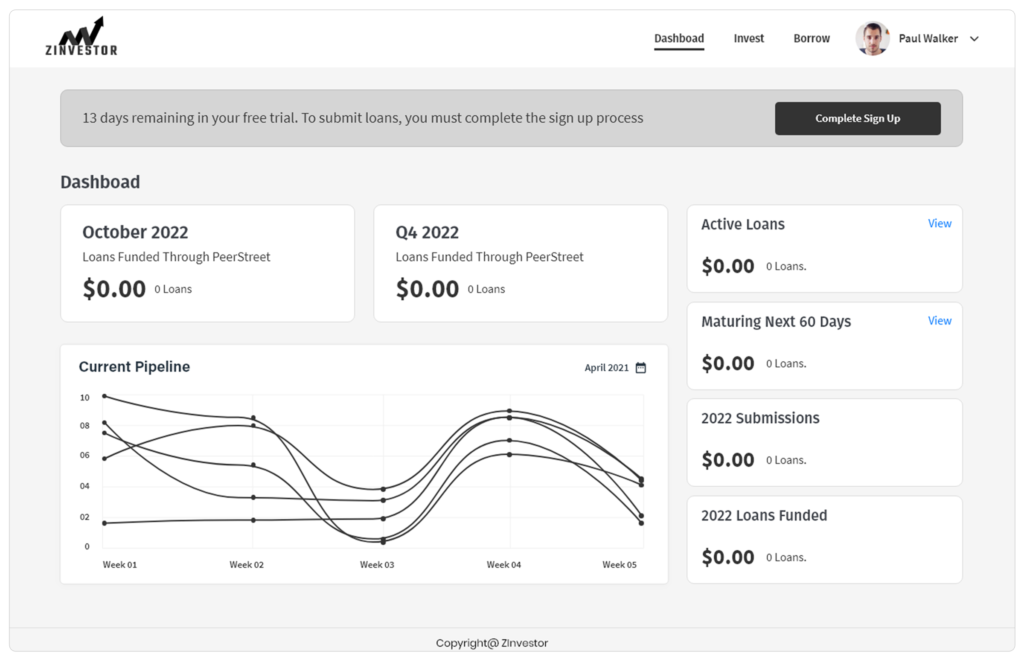Click the Zinvestor logo
Viewport: 1024px width, 662px height.
81,37
